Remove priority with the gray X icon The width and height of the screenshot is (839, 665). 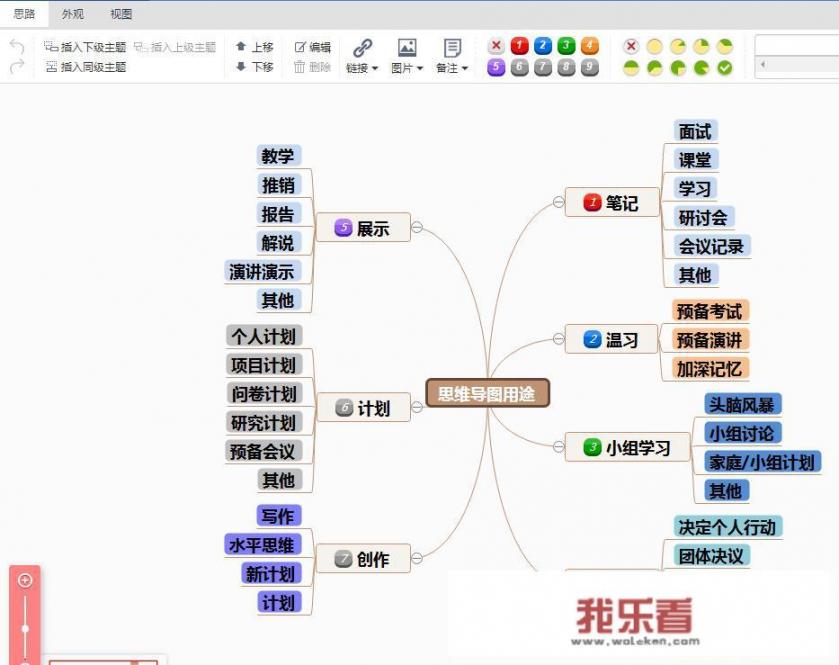coord(496,46)
